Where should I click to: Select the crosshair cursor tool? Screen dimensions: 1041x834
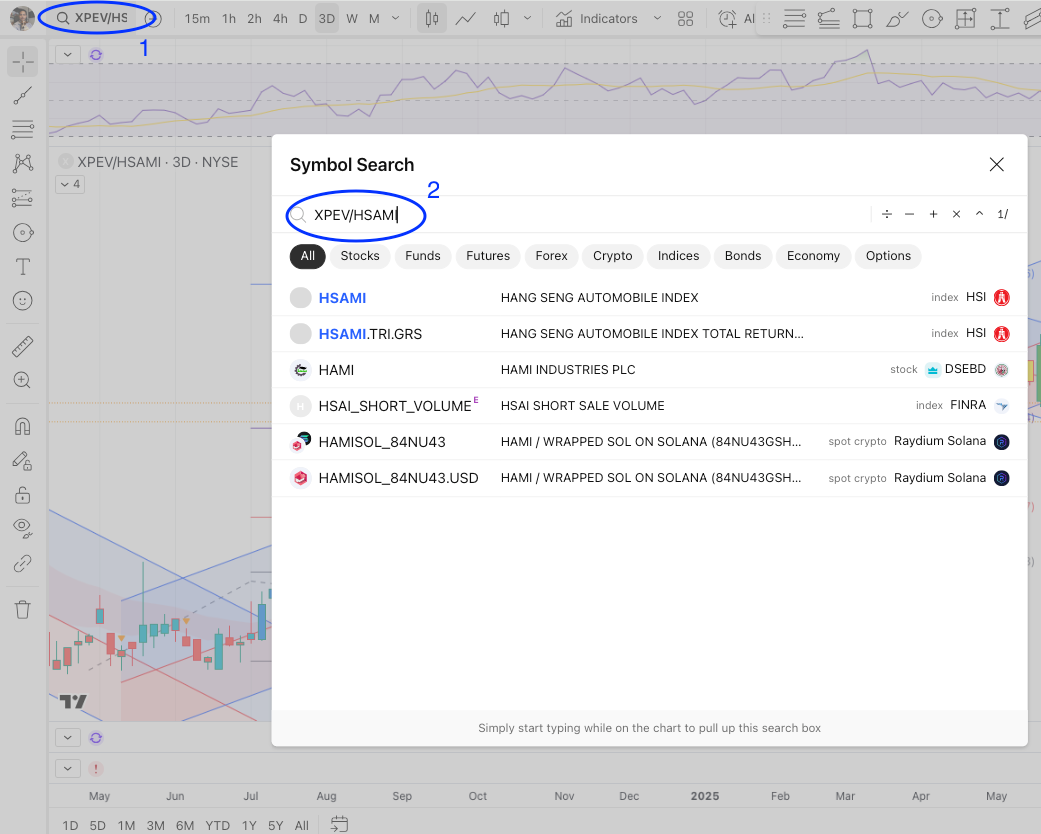click(x=23, y=62)
